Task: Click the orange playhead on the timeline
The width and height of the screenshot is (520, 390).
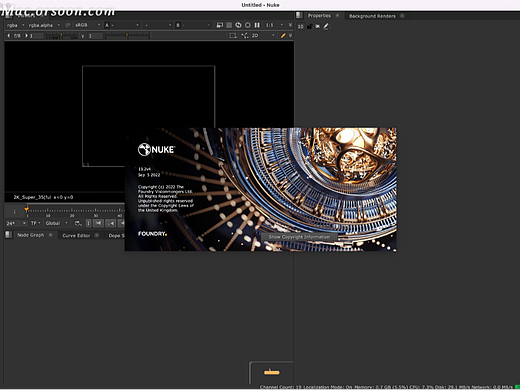Action: point(26,209)
